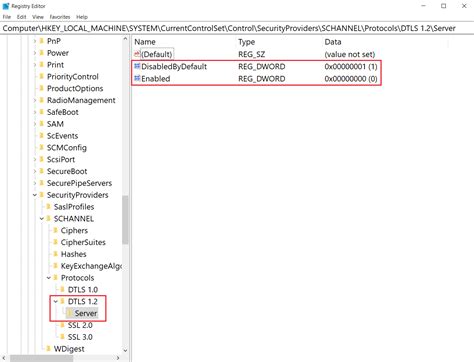
Task: Click the Enabled DWORD value icon
Action: tap(137, 78)
